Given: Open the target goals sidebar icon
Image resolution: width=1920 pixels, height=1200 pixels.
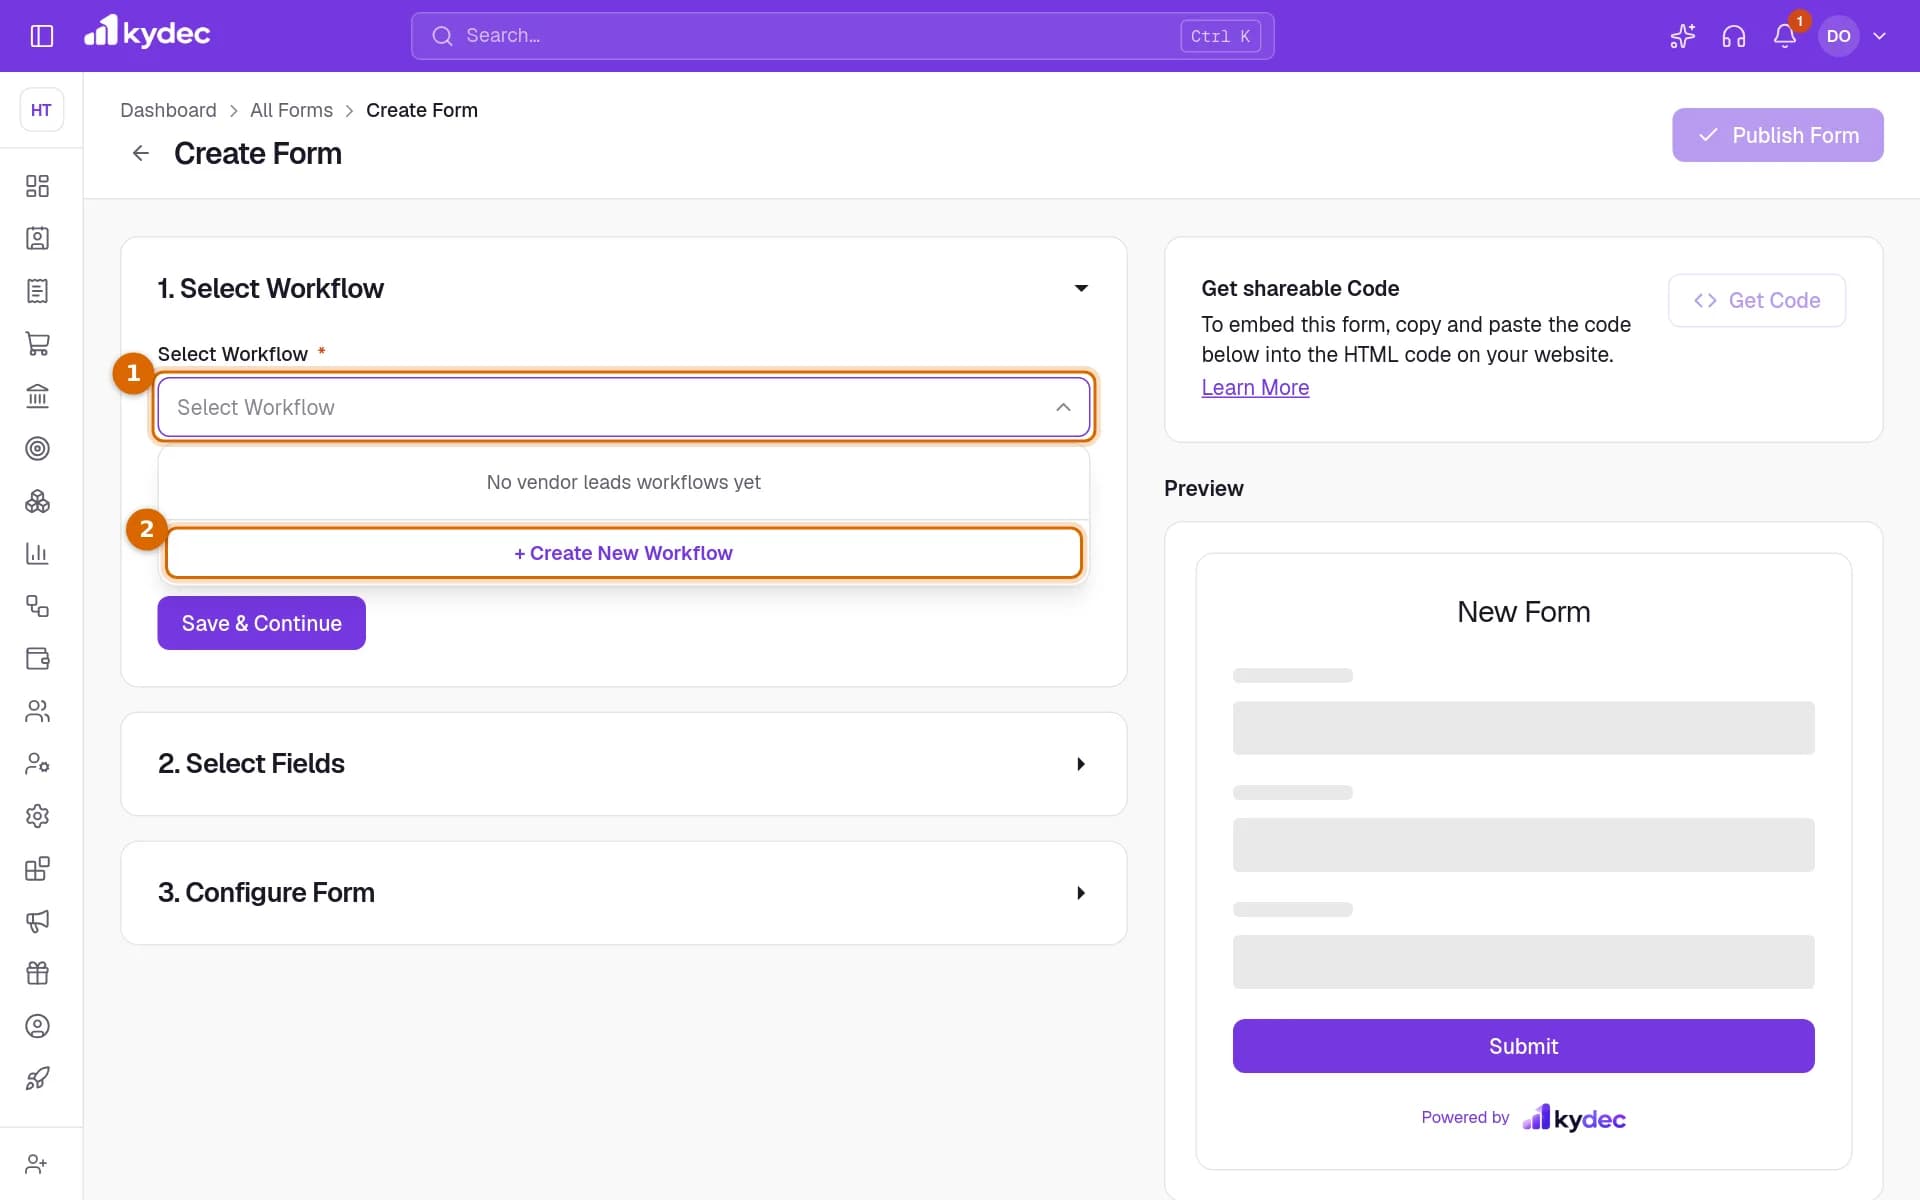Looking at the screenshot, I should (x=38, y=448).
